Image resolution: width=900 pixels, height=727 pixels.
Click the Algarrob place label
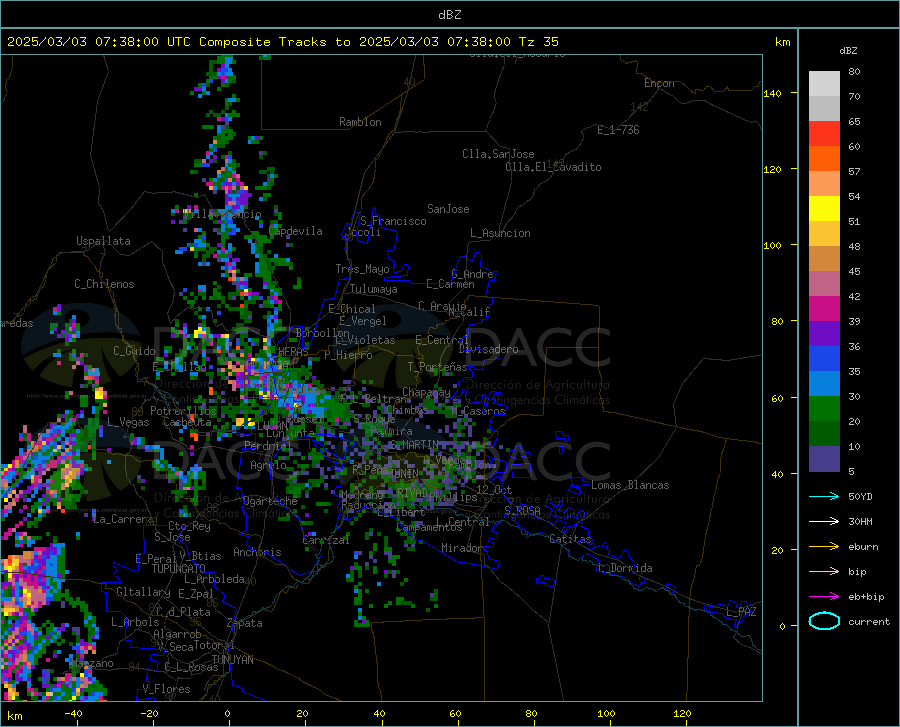click(x=177, y=634)
